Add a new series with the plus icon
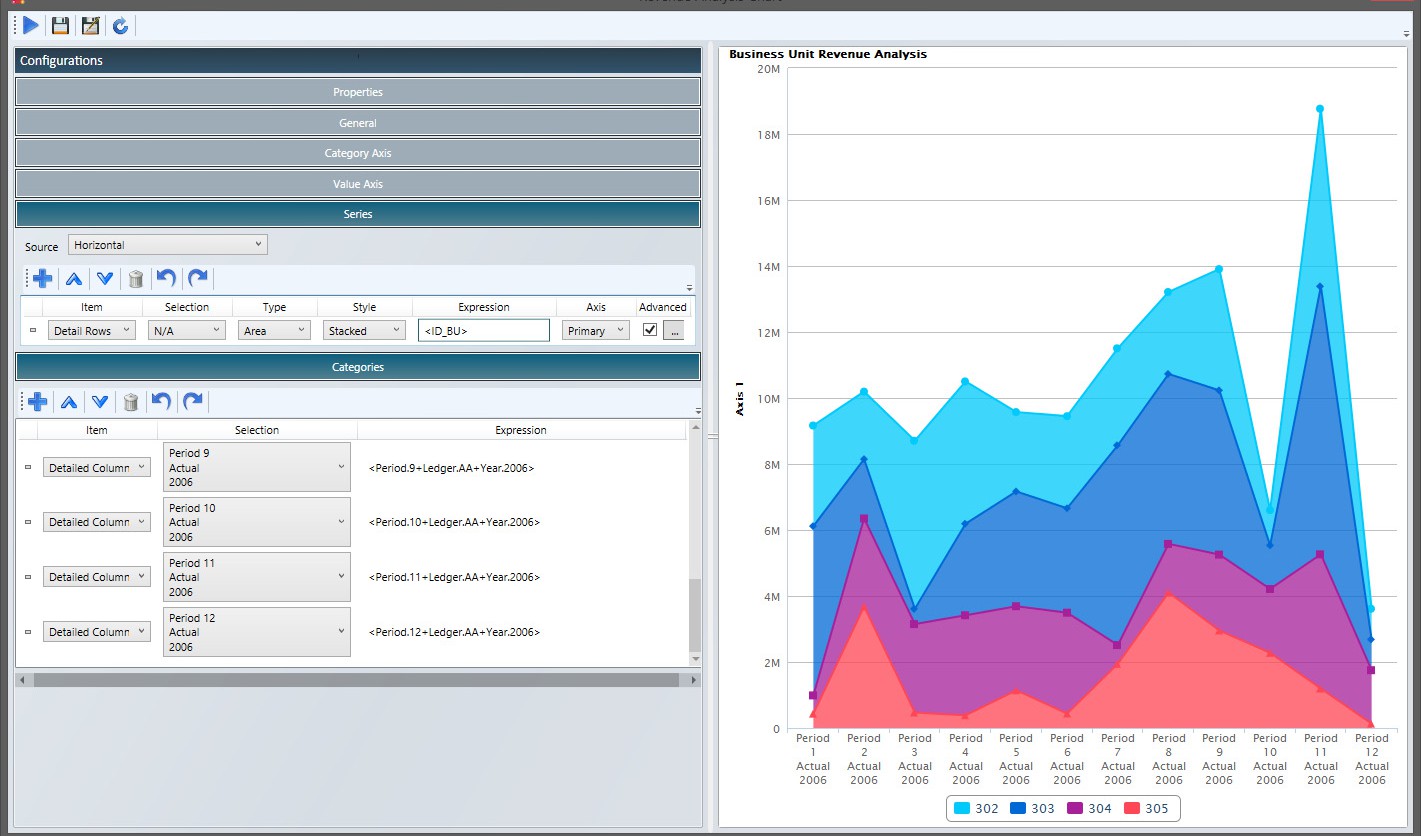The image size is (1421, 836). click(42, 279)
